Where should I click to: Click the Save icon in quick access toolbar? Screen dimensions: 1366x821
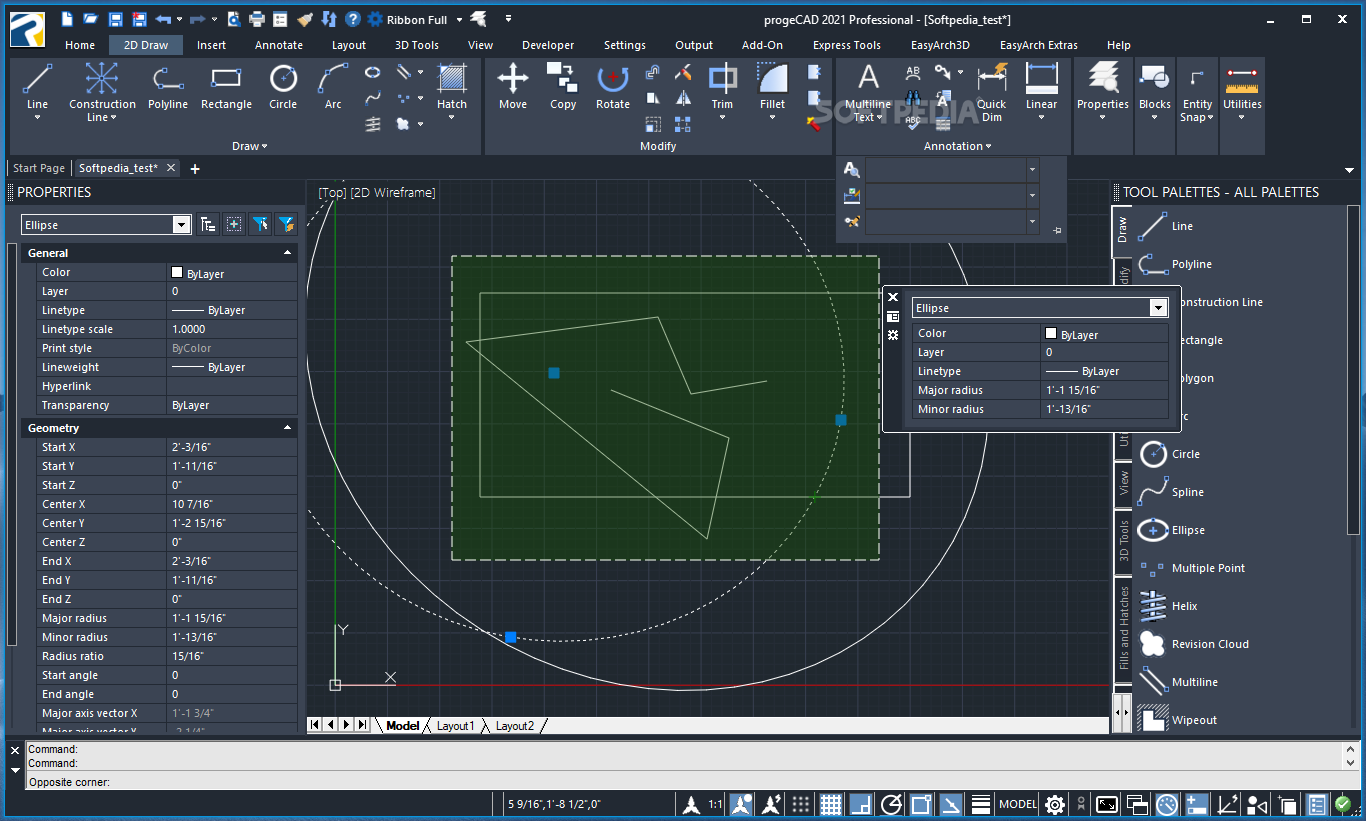tap(116, 19)
